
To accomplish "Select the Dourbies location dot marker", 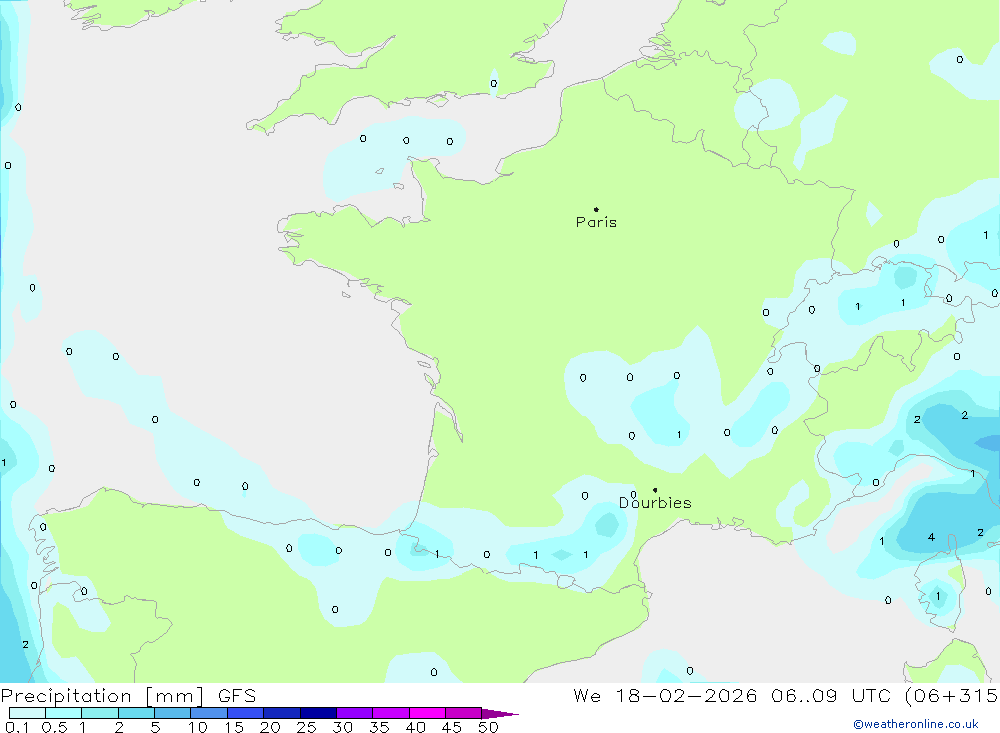I will [x=655, y=490].
